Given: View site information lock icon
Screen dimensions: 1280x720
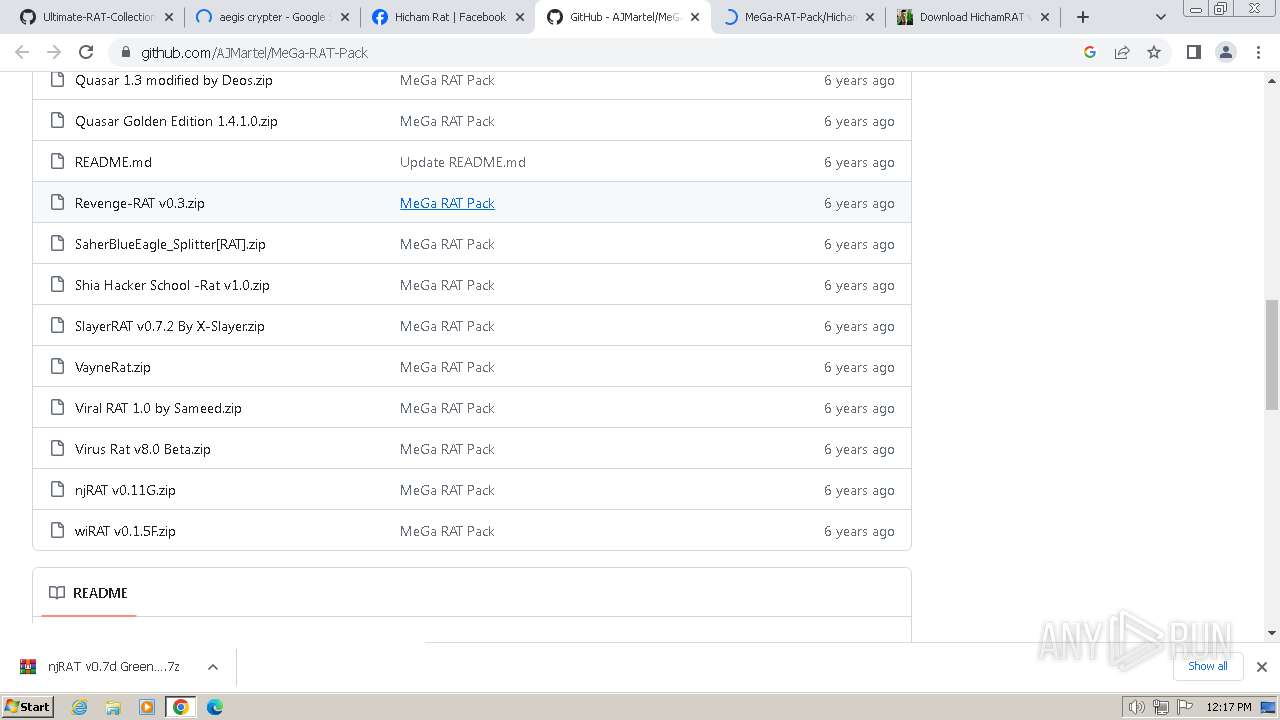Looking at the screenshot, I should click(x=125, y=52).
